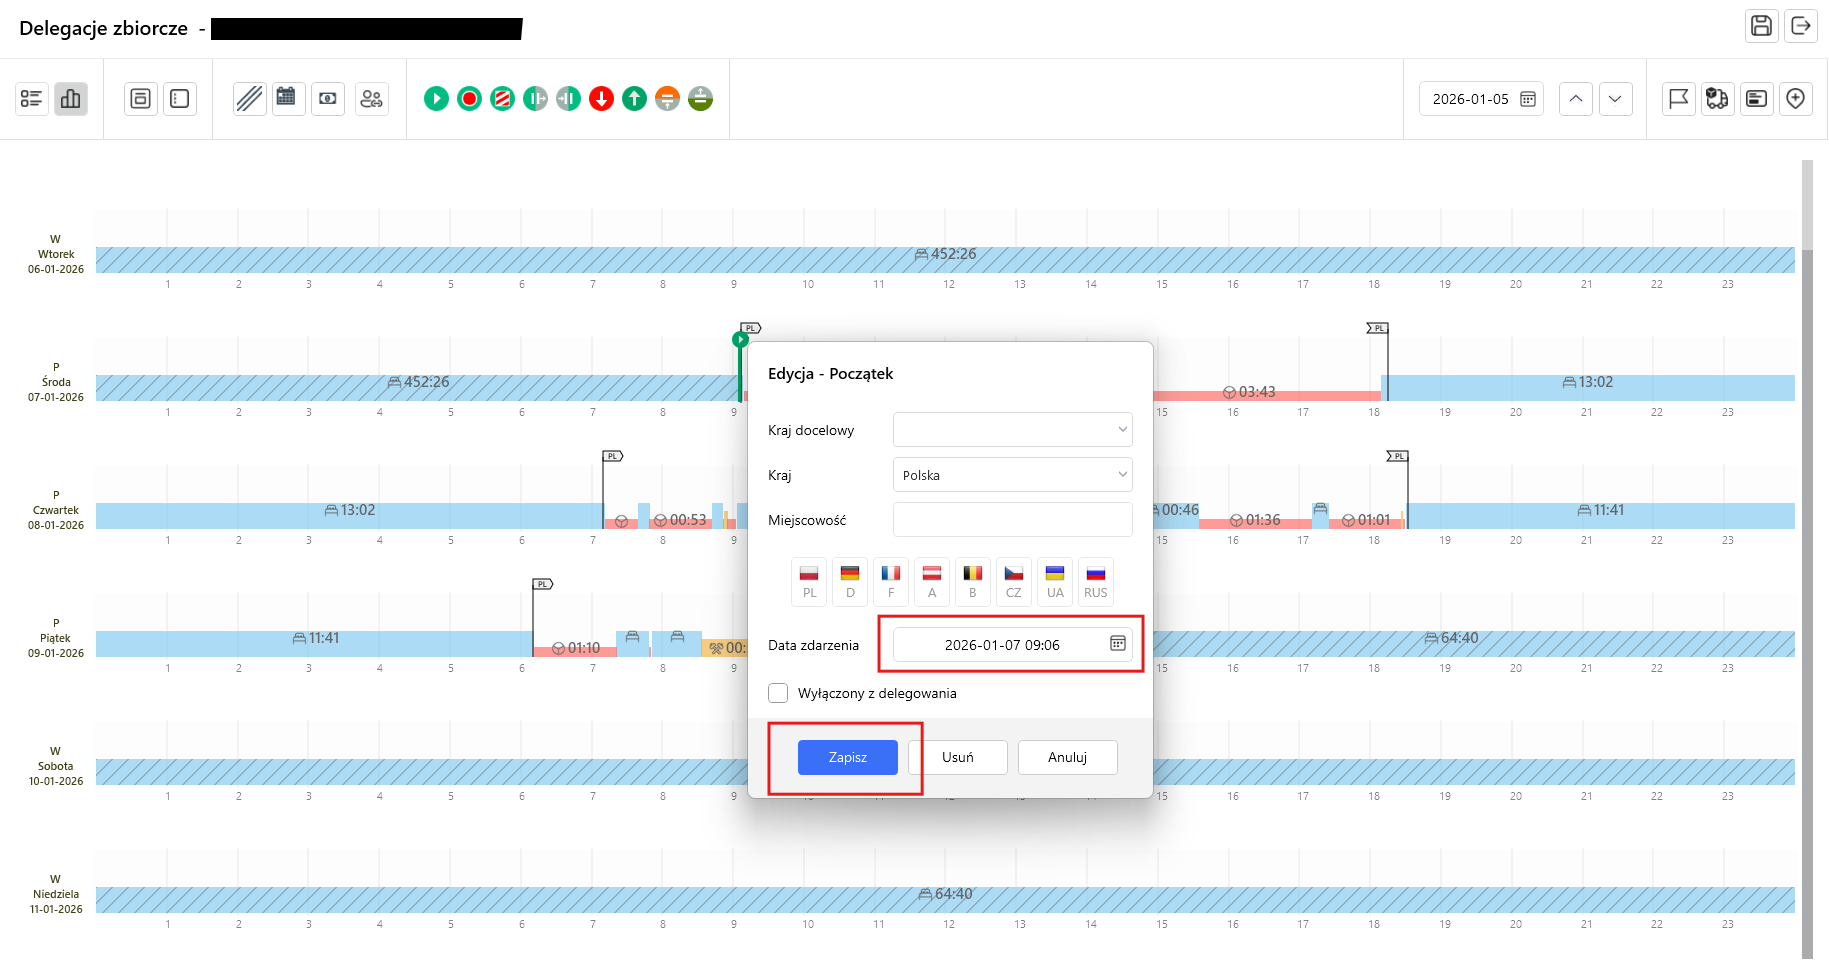
Task: Click the green play start-event icon
Action: pos(436,98)
